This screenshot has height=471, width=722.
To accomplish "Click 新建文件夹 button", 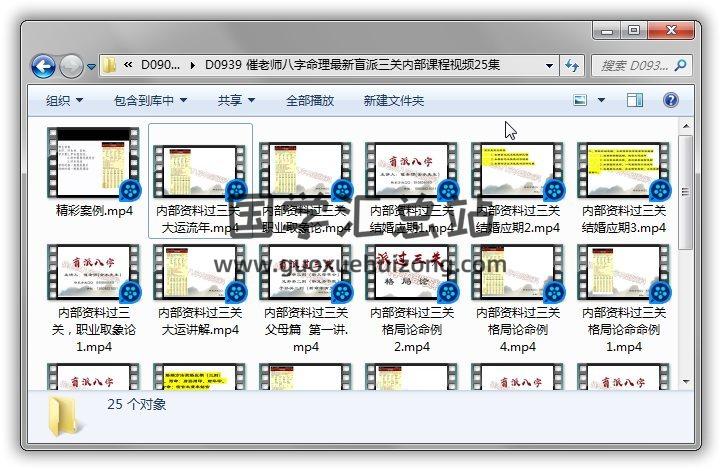I will pyautogui.click(x=394, y=100).
